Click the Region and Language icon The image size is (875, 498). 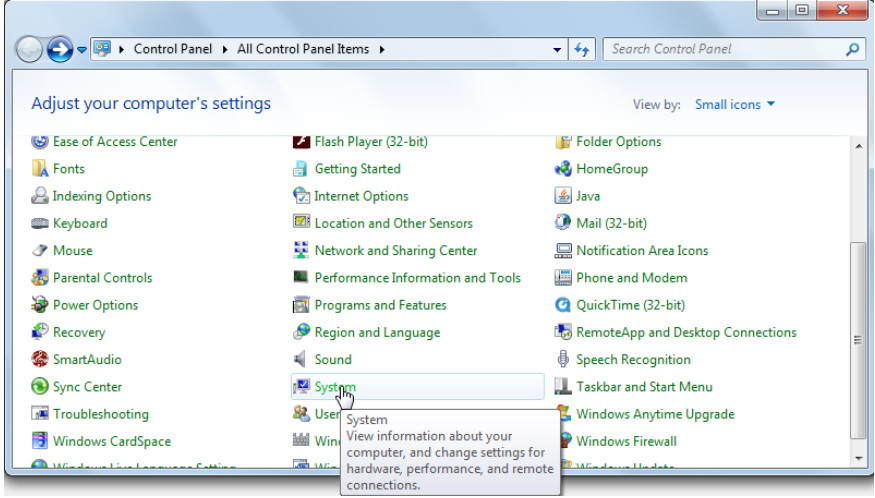pos(301,332)
